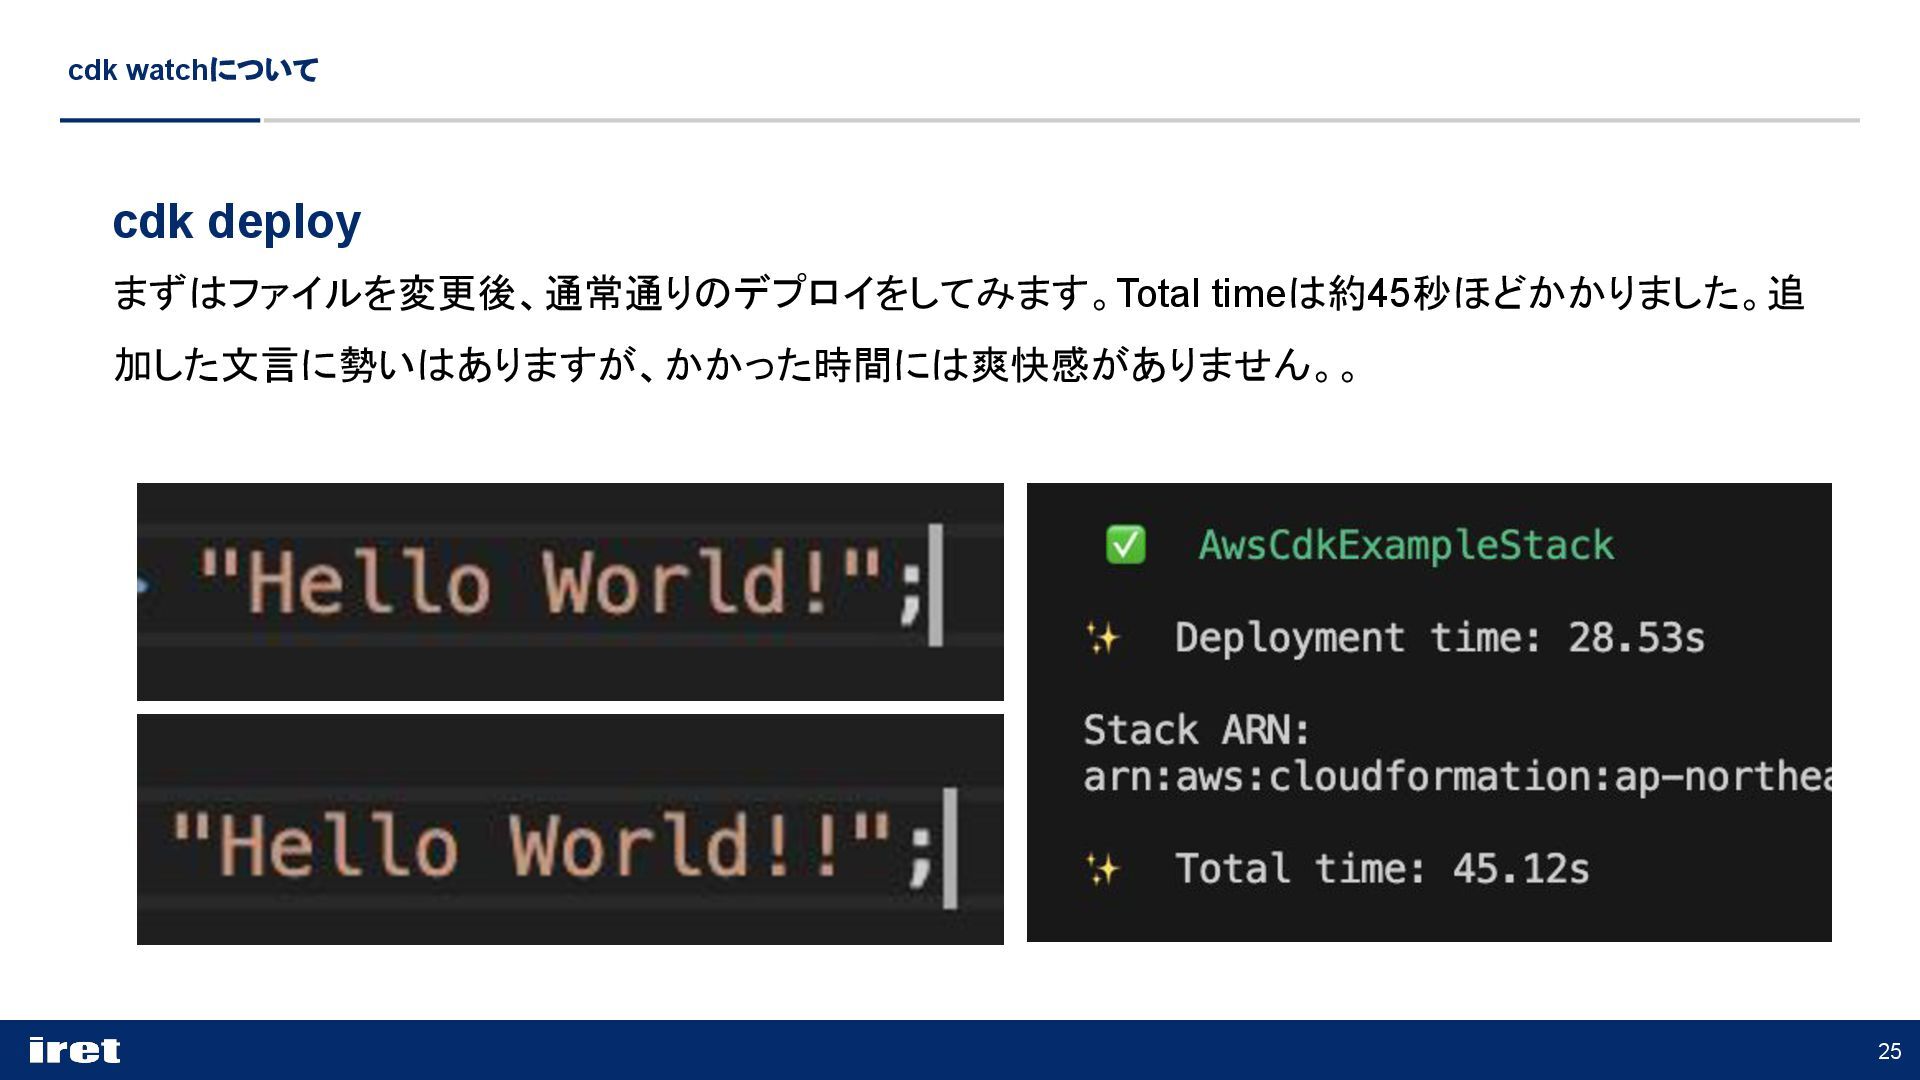Click paragraph line starting 'まずはファイルを変更後'
Image resolution: width=1920 pixels, height=1080 pixels.
tap(958, 293)
